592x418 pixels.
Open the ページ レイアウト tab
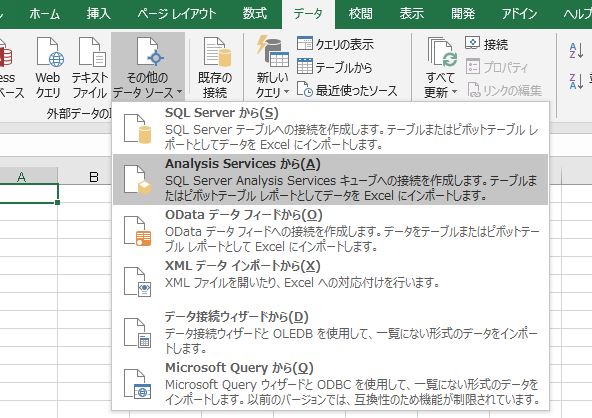point(176,14)
